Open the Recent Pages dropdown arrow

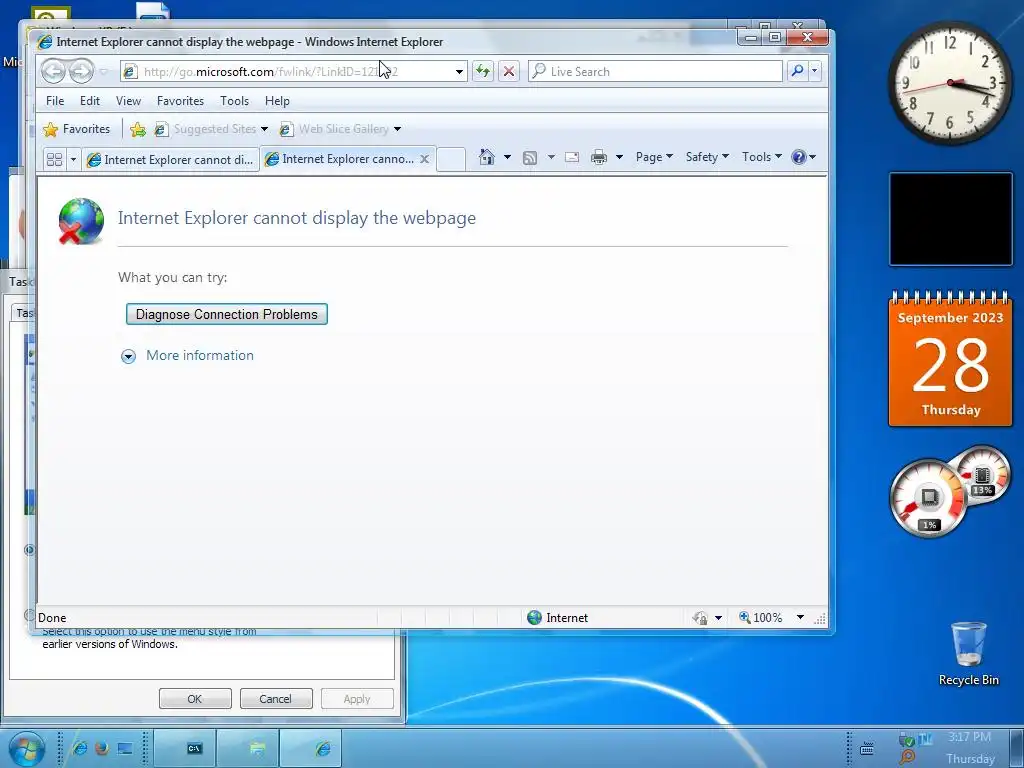103,71
